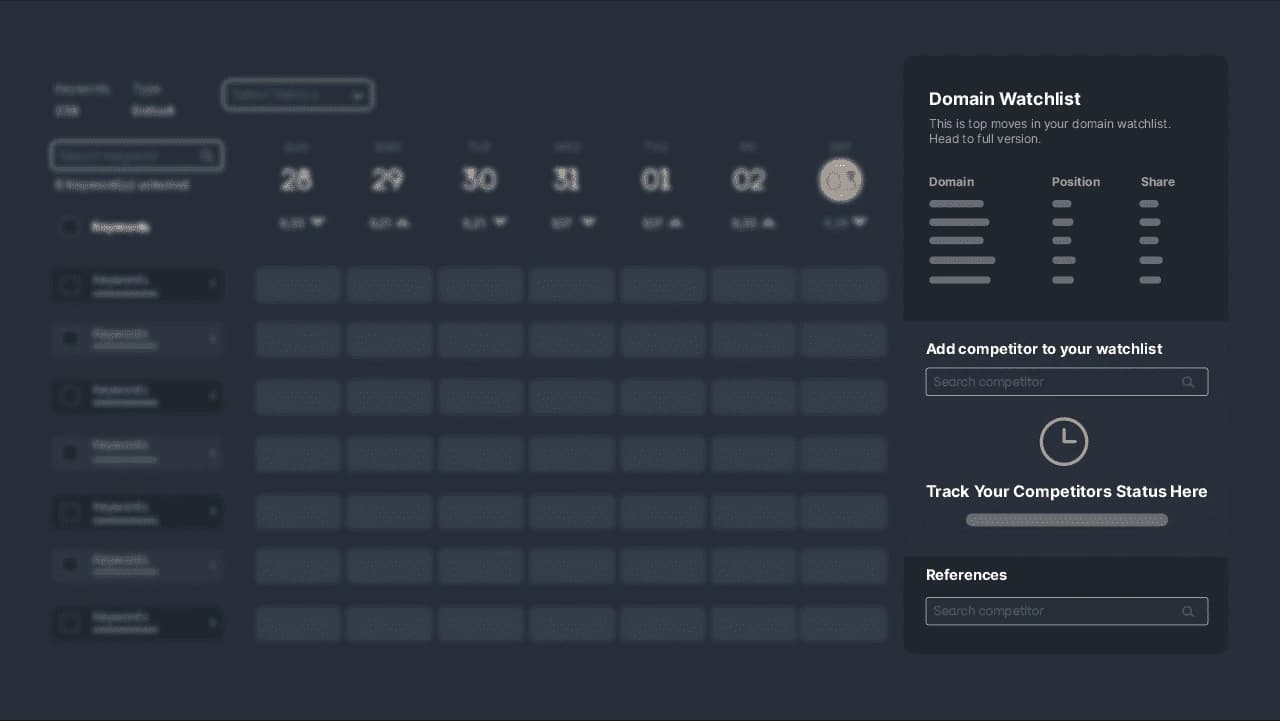1280x721 pixels.
Task: Expand the third keyword row chevron
Action: pyautogui.click(x=213, y=397)
